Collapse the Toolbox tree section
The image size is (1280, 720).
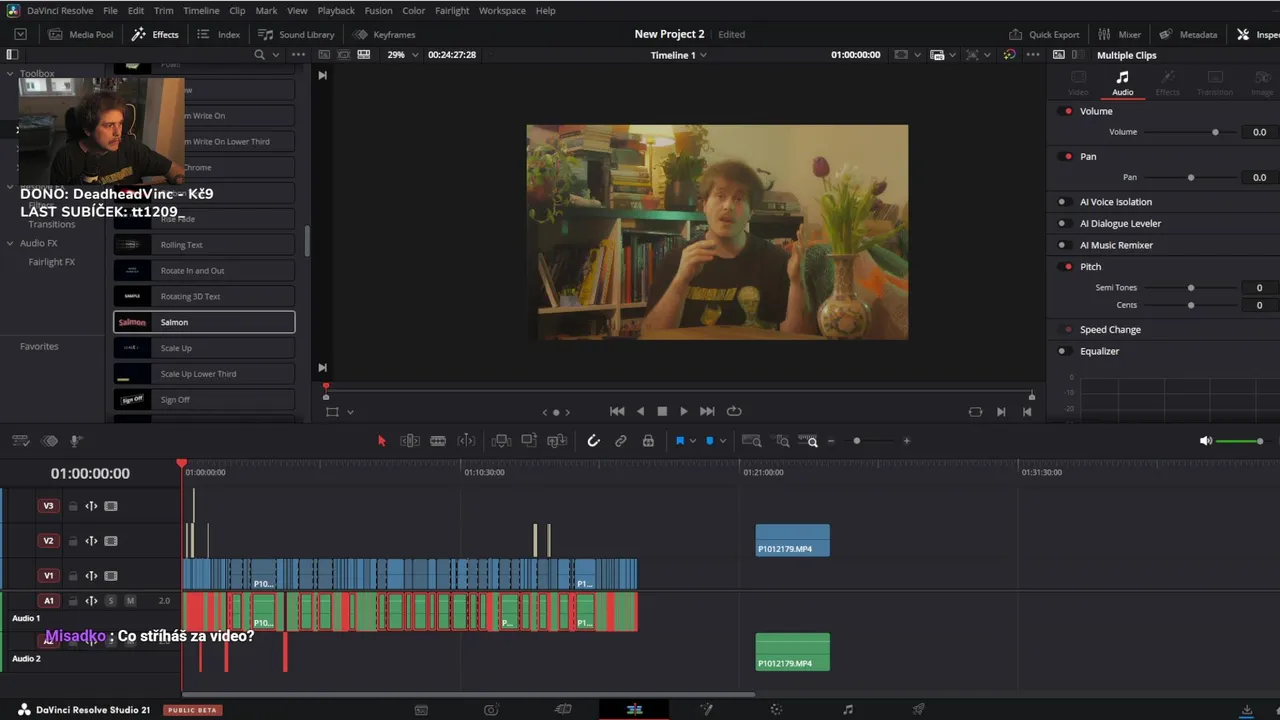click(x=10, y=74)
